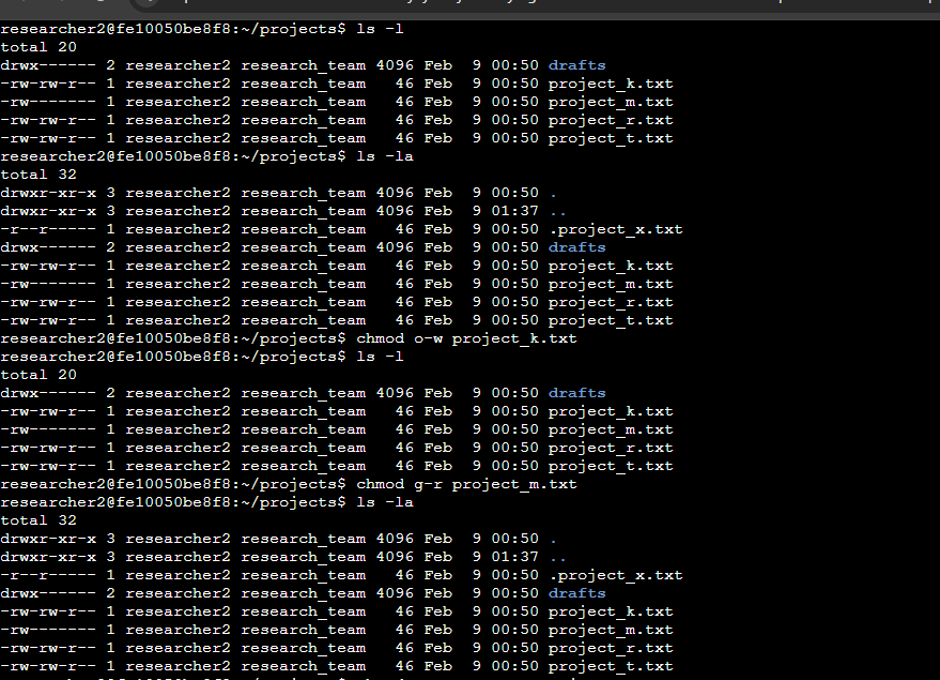940x680 pixels.
Task: Click the 'chmod o-w project_k.txt' command text
Action: (466, 338)
